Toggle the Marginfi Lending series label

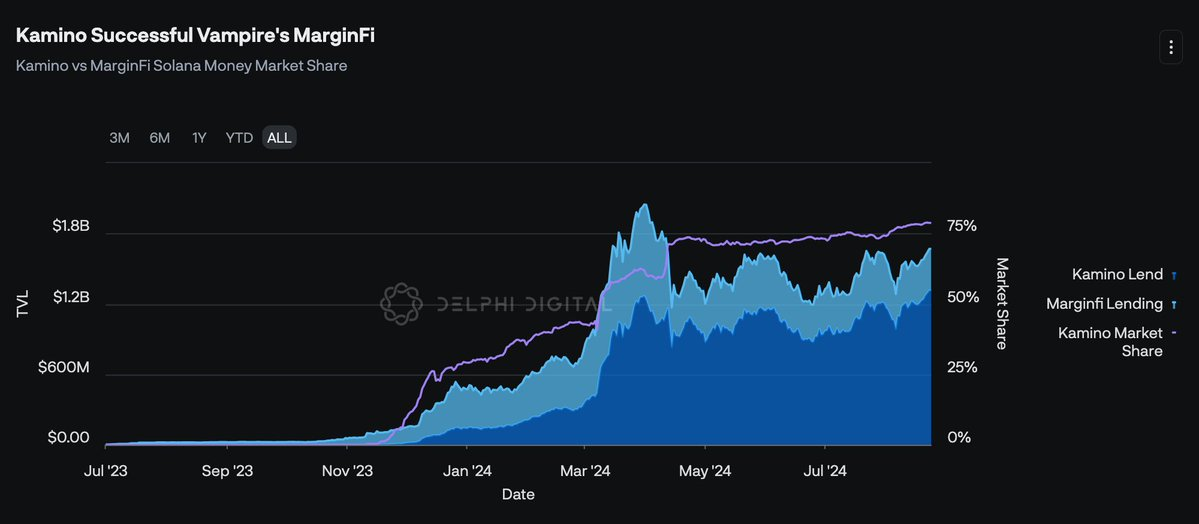(1104, 303)
